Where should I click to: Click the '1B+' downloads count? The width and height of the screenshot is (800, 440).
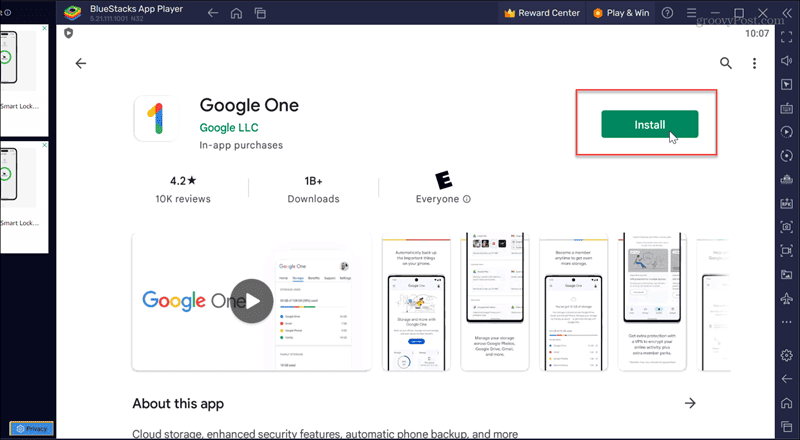[x=313, y=181]
